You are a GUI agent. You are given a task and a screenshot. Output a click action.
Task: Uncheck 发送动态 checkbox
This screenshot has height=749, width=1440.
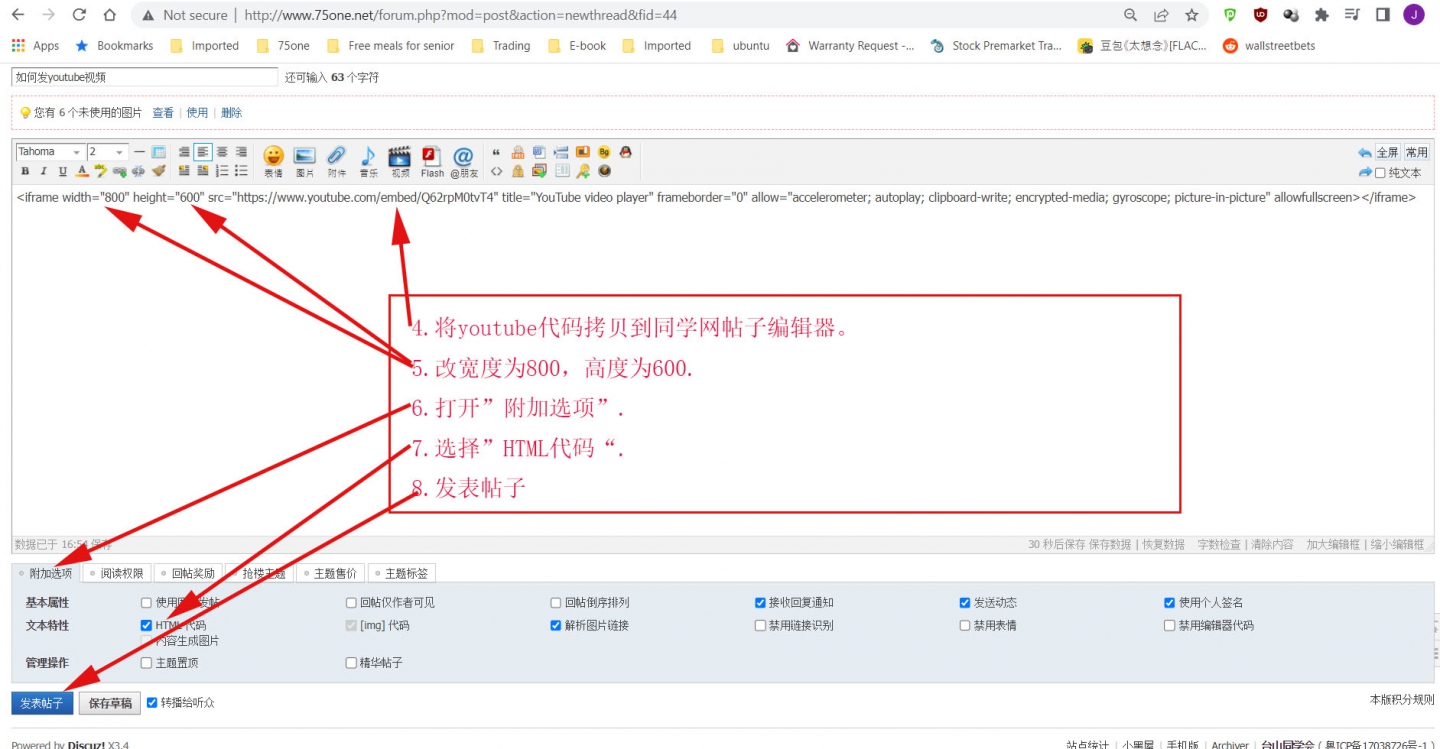pyautogui.click(x=965, y=603)
